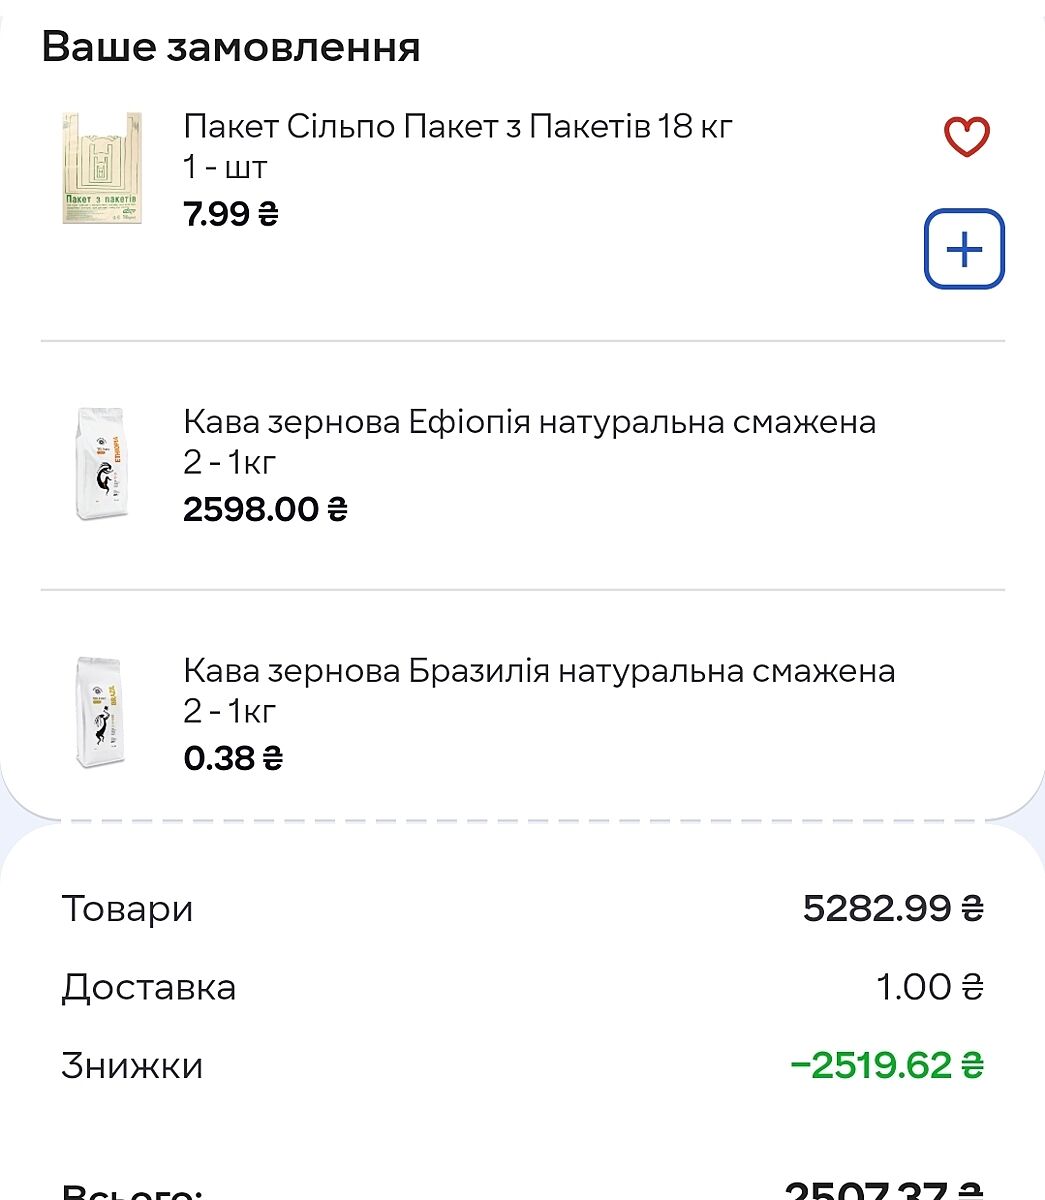Image resolution: width=1045 pixels, height=1200 pixels.
Task: Tap the '2 - 1кг' quantity under Бразилія
Action: pos(229,711)
